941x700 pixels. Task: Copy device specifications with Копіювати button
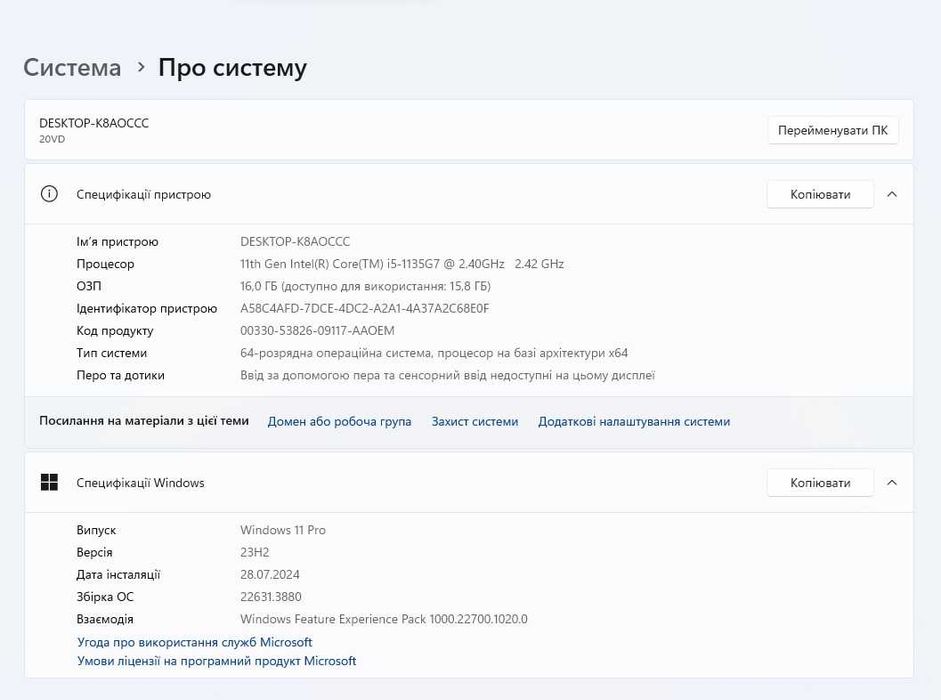pos(820,194)
